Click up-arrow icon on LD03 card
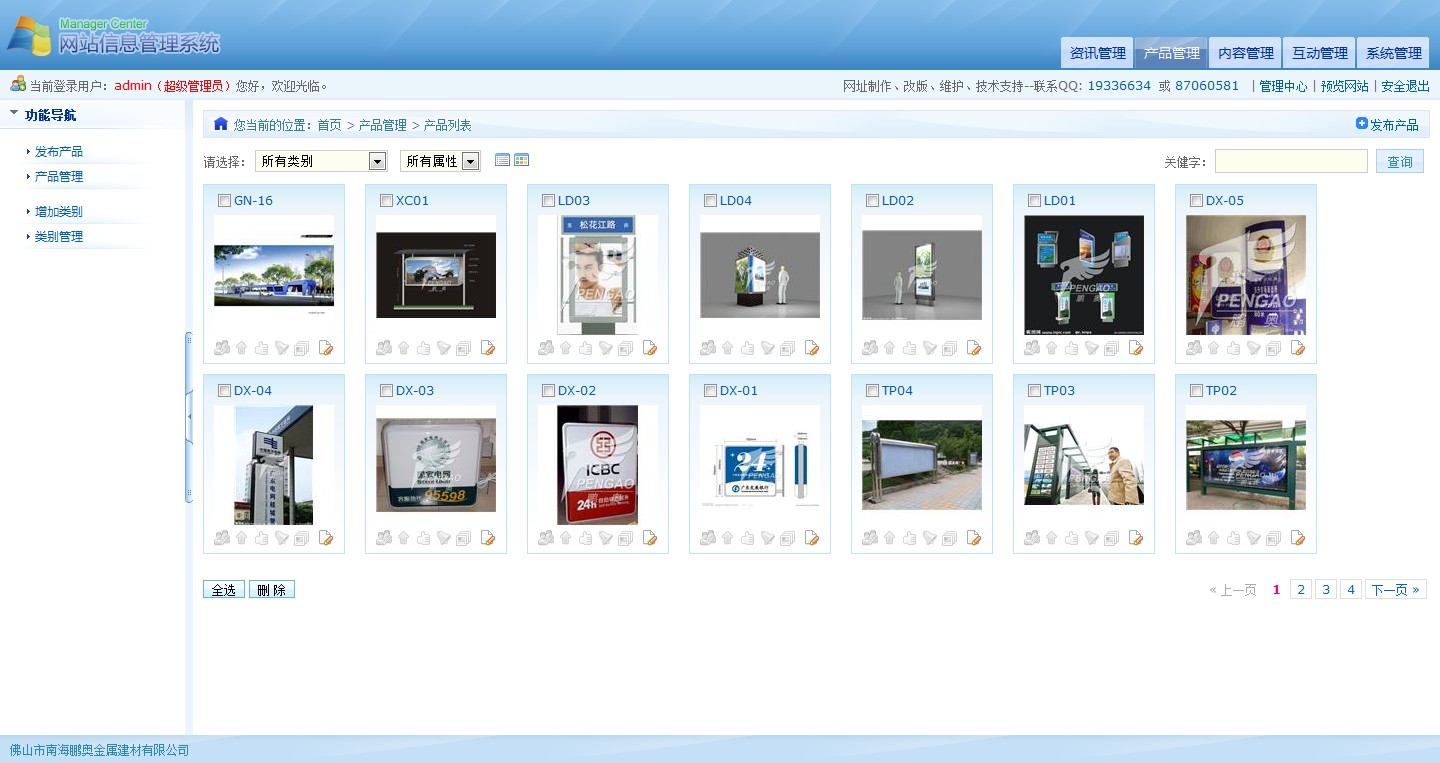Screen dimensions: 1440x763 566,348
